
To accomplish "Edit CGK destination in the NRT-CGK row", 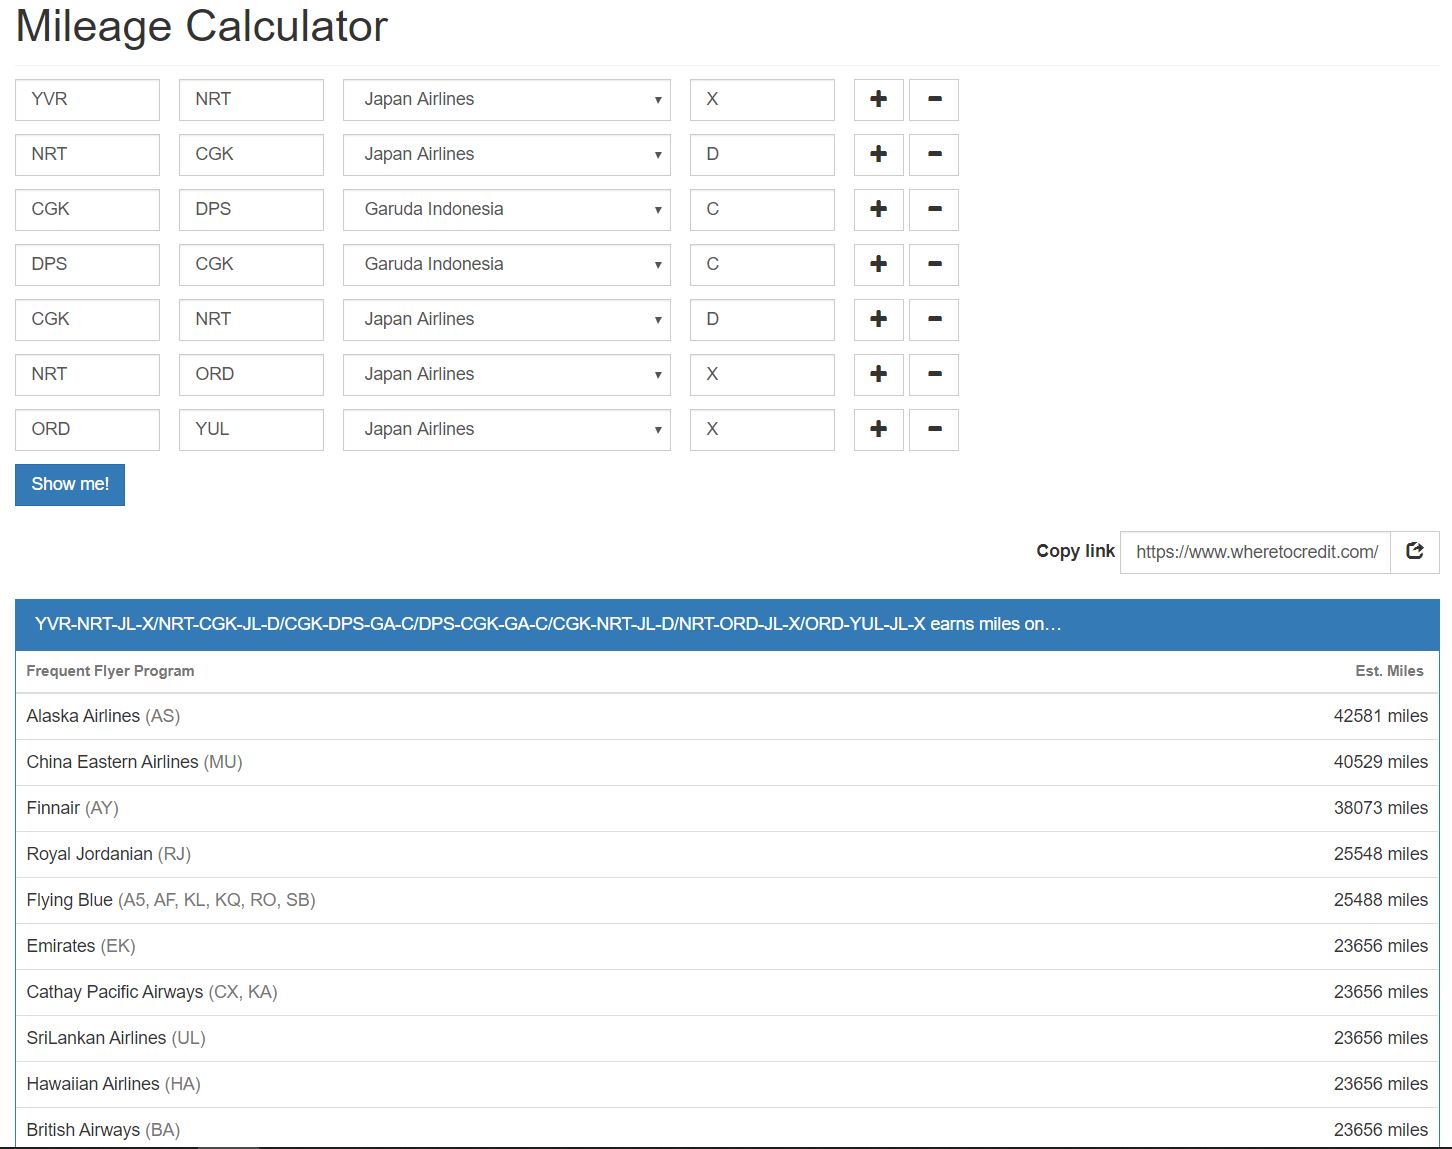I will pyautogui.click(x=252, y=155).
